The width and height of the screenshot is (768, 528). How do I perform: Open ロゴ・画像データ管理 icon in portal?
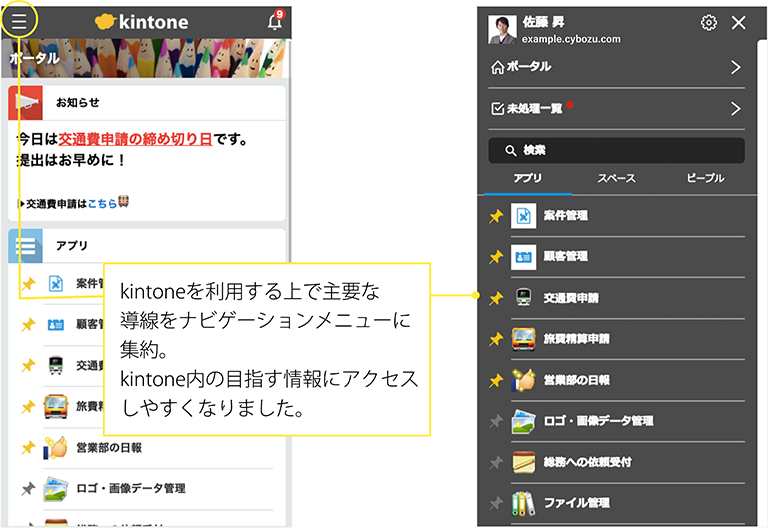tap(55, 489)
